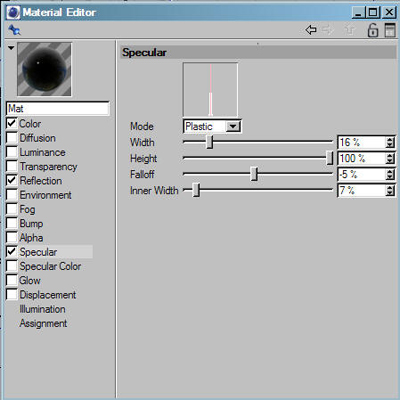Enable the Bump channel checkbox
Viewport: 400px width, 400px height.
12,223
